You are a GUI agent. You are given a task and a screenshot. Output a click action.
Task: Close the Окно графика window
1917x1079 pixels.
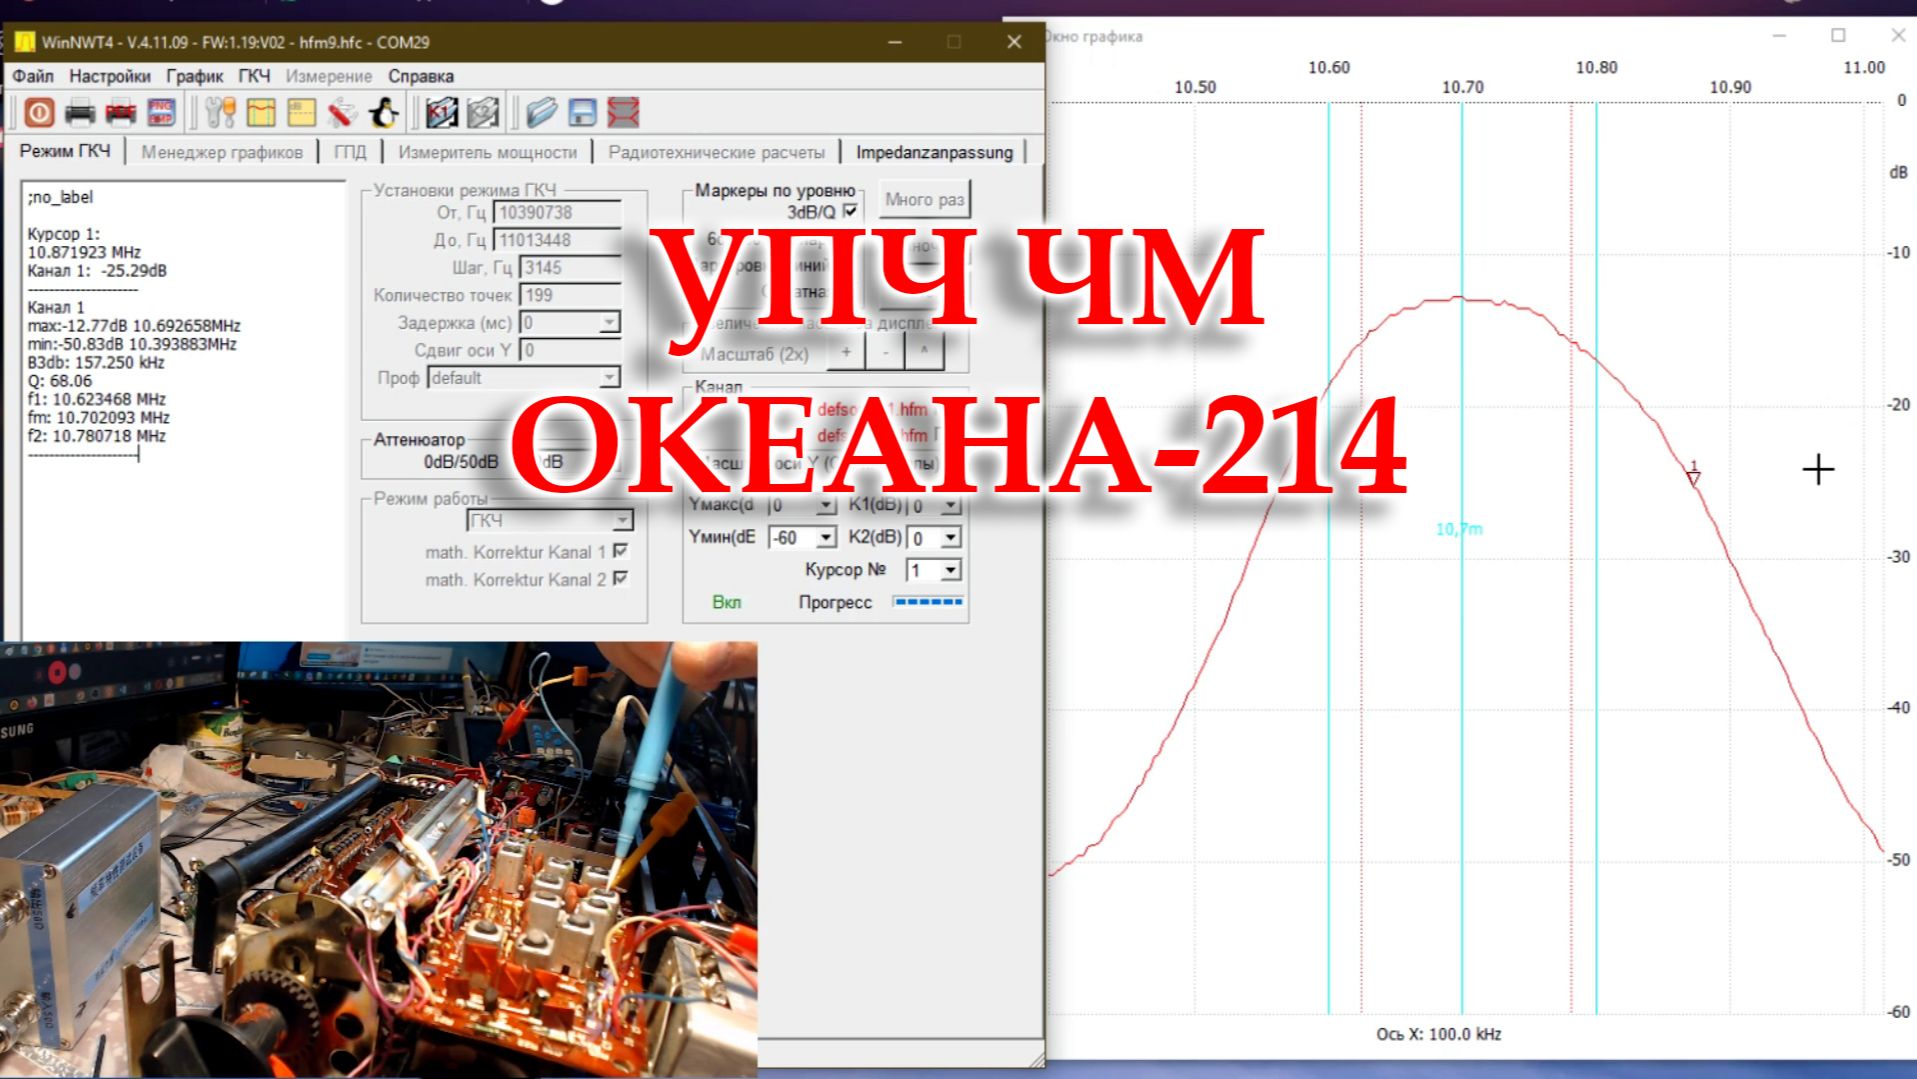[x=1897, y=35]
